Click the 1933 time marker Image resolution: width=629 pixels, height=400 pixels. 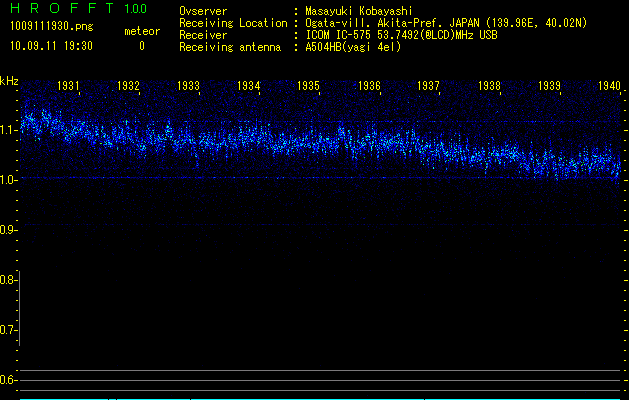[188, 87]
